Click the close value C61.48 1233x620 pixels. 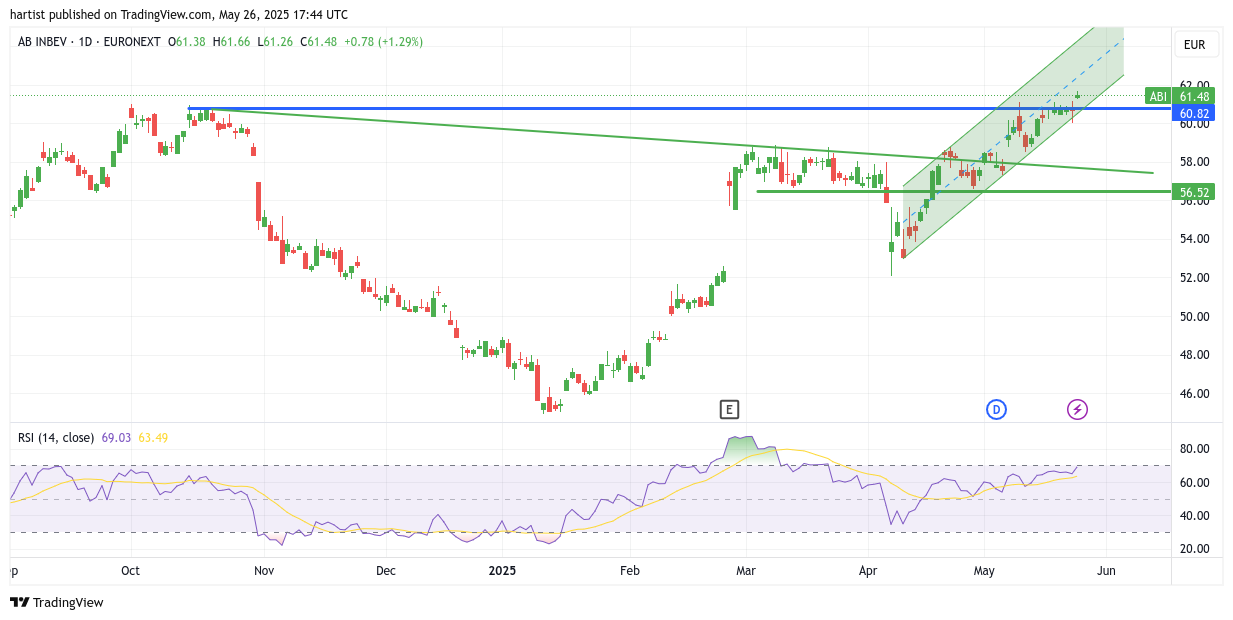point(321,42)
